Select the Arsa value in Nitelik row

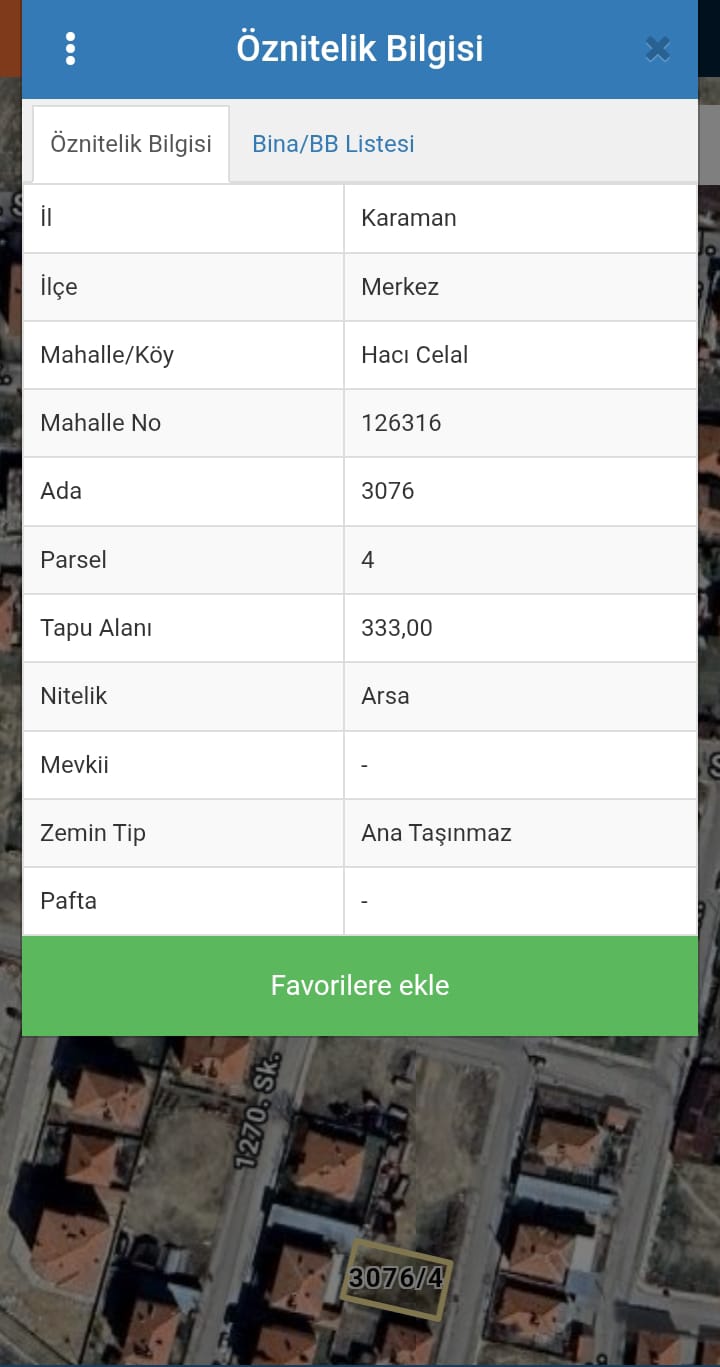click(x=385, y=696)
